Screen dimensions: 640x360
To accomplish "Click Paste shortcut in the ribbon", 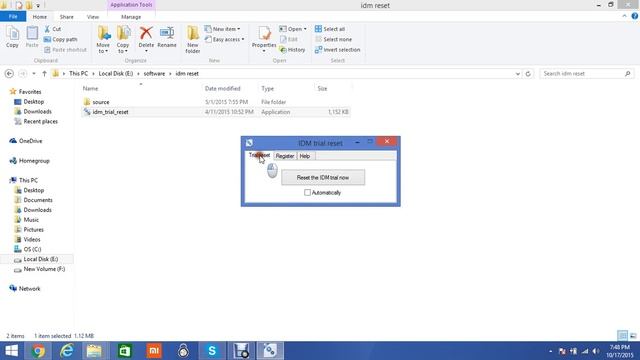I will (65, 49).
